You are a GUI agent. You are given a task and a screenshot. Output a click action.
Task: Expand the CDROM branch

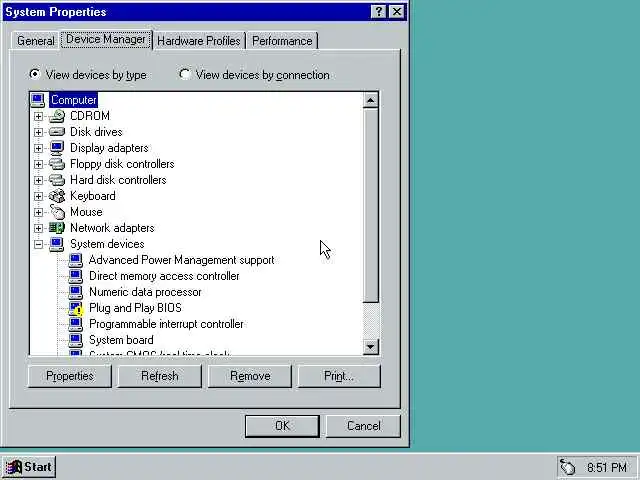coord(38,116)
